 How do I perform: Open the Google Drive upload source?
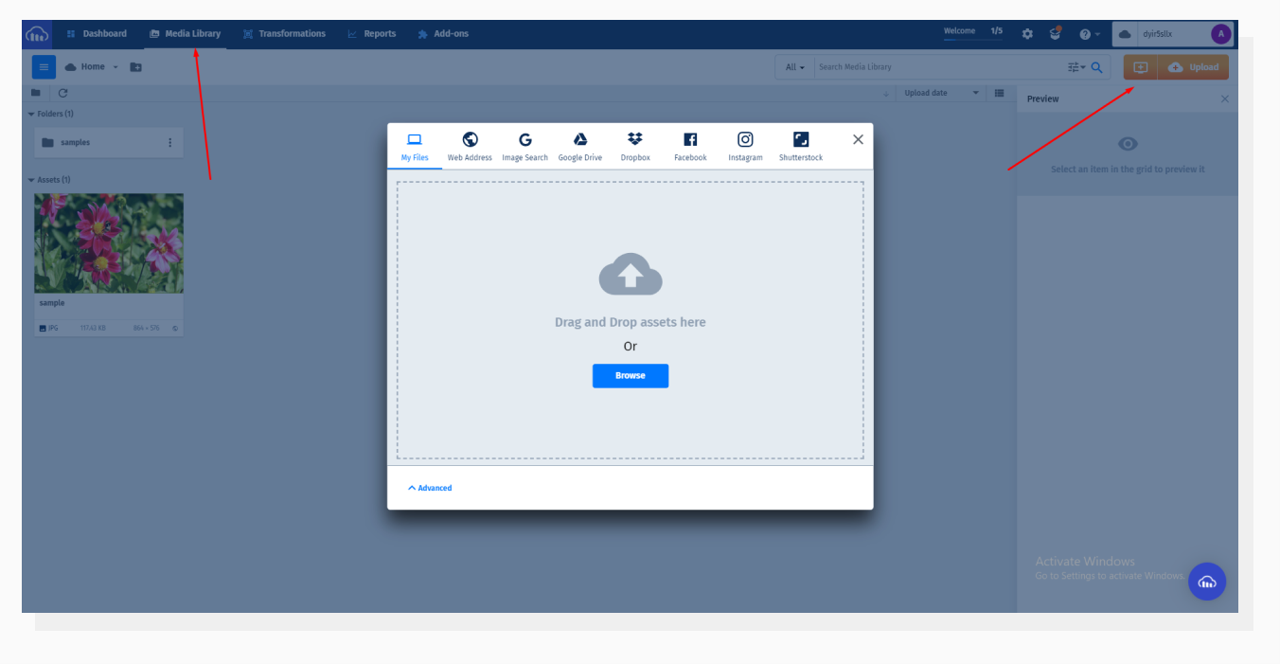[580, 145]
